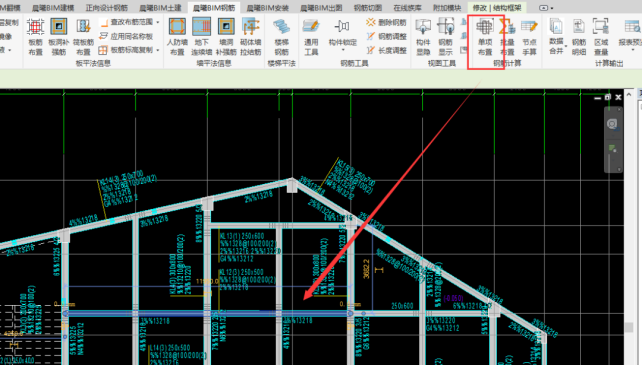Open the 板洞补强筋 tool
The height and width of the screenshot is (365, 642).
[x=59, y=37]
